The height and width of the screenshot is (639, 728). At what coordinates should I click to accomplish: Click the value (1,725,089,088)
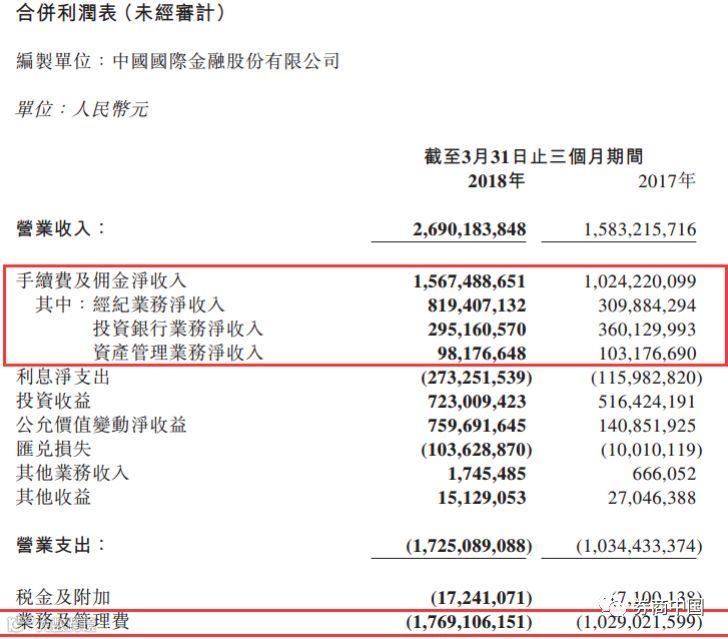[469, 546]
